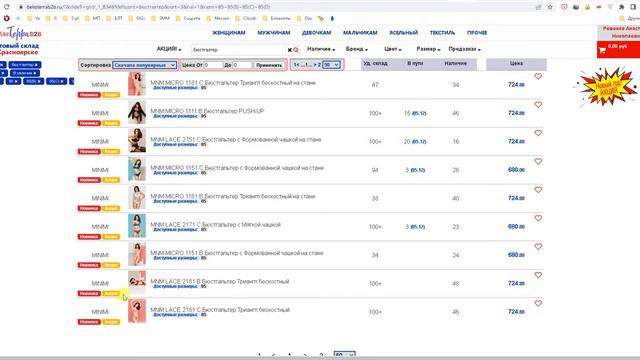Expand the АКЦИЯ! dropdown
The height and width of the screenshot is (360, 640).
(169, 49)
